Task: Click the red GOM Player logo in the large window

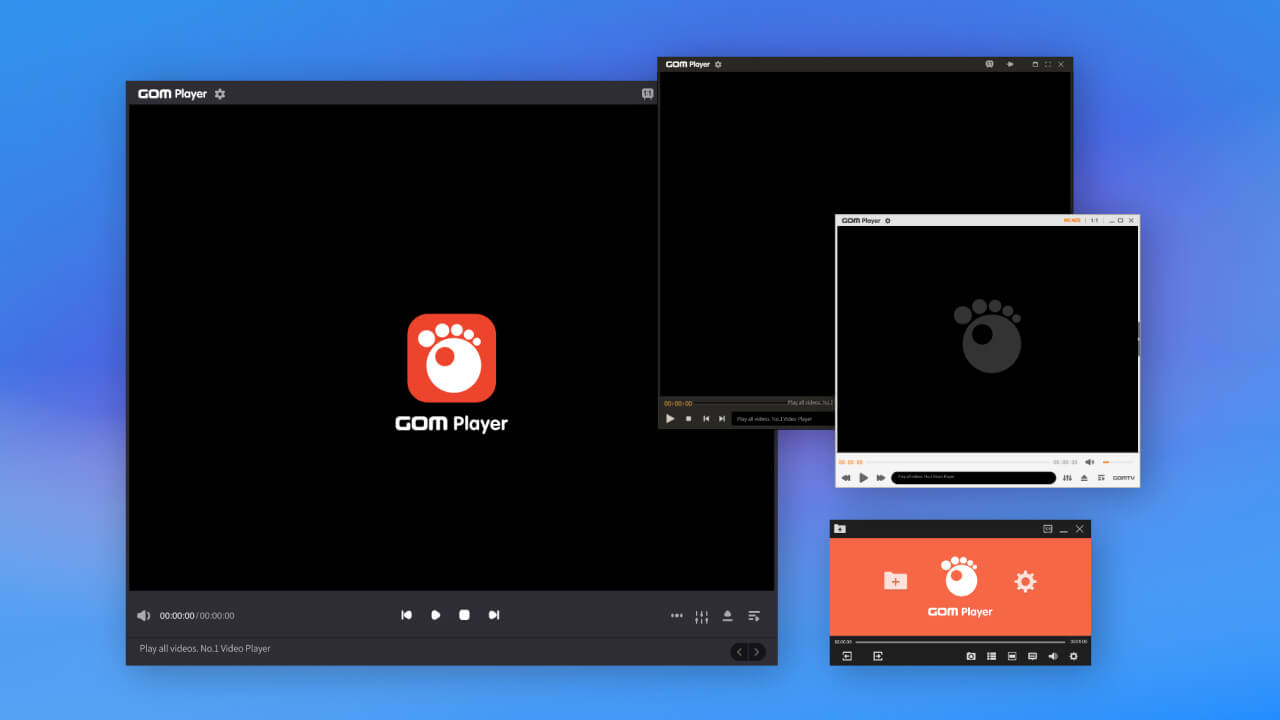Action: [452, 358]
